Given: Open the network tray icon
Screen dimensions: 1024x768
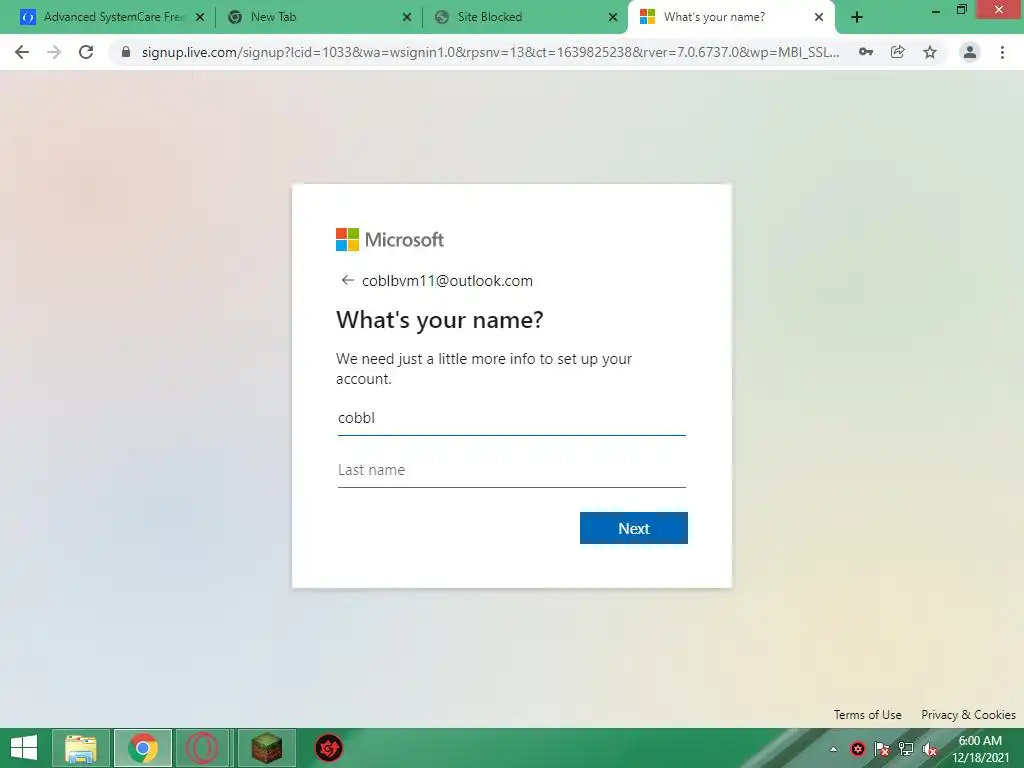Looking at the screenshot, I should [x=906, y=749].
